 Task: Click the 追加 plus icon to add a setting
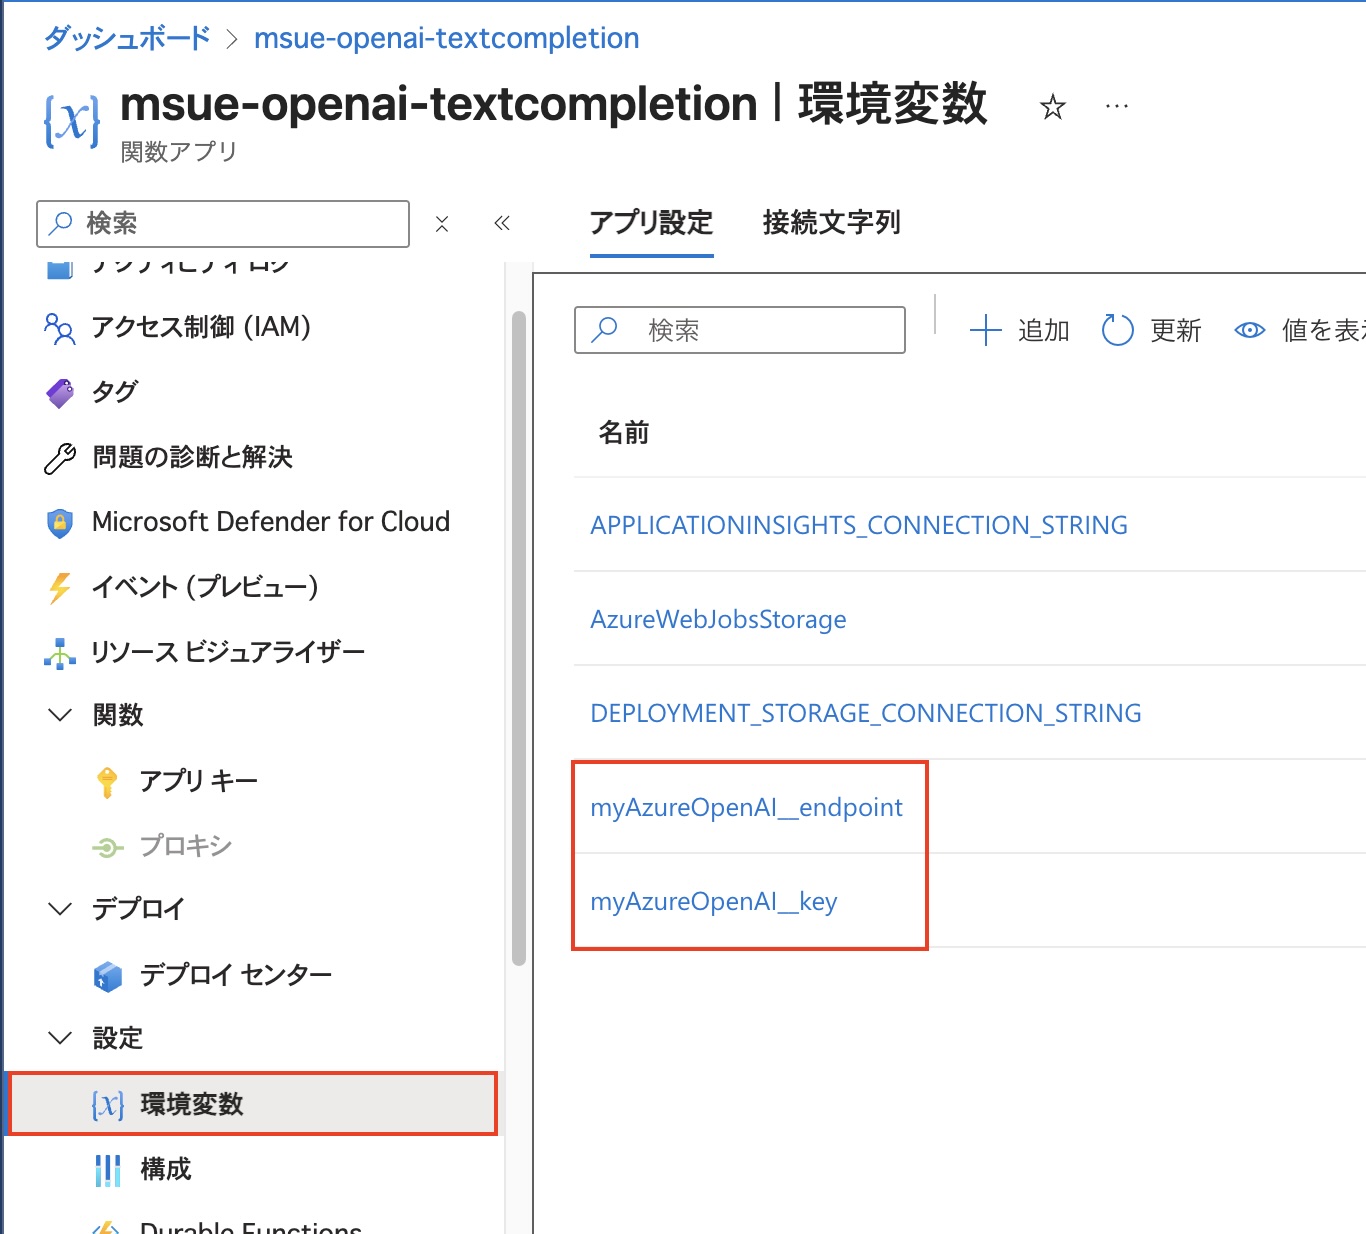(x=985, y=330)
